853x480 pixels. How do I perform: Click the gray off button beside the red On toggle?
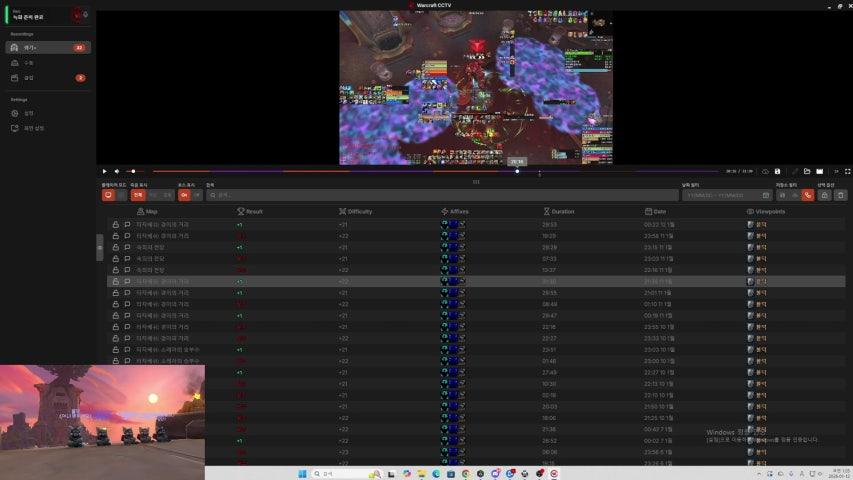pyautogui.click(x=197, y=195)
